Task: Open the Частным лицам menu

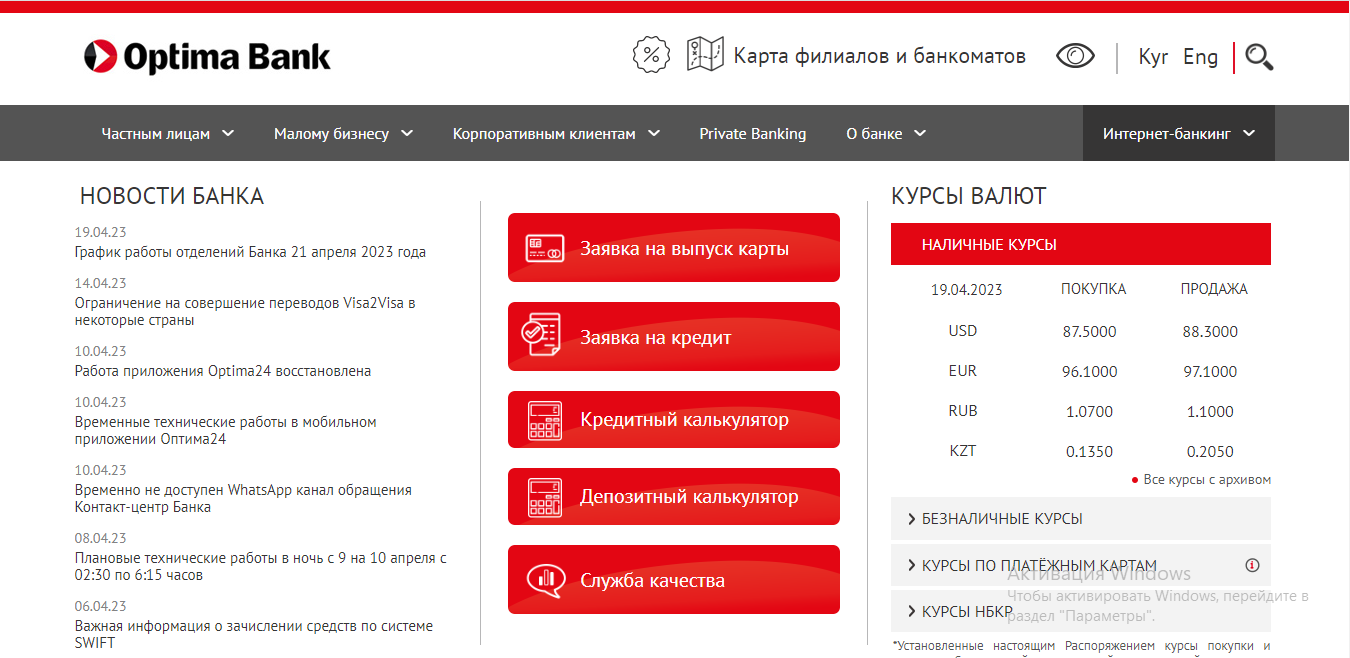Action: [167, 133]
